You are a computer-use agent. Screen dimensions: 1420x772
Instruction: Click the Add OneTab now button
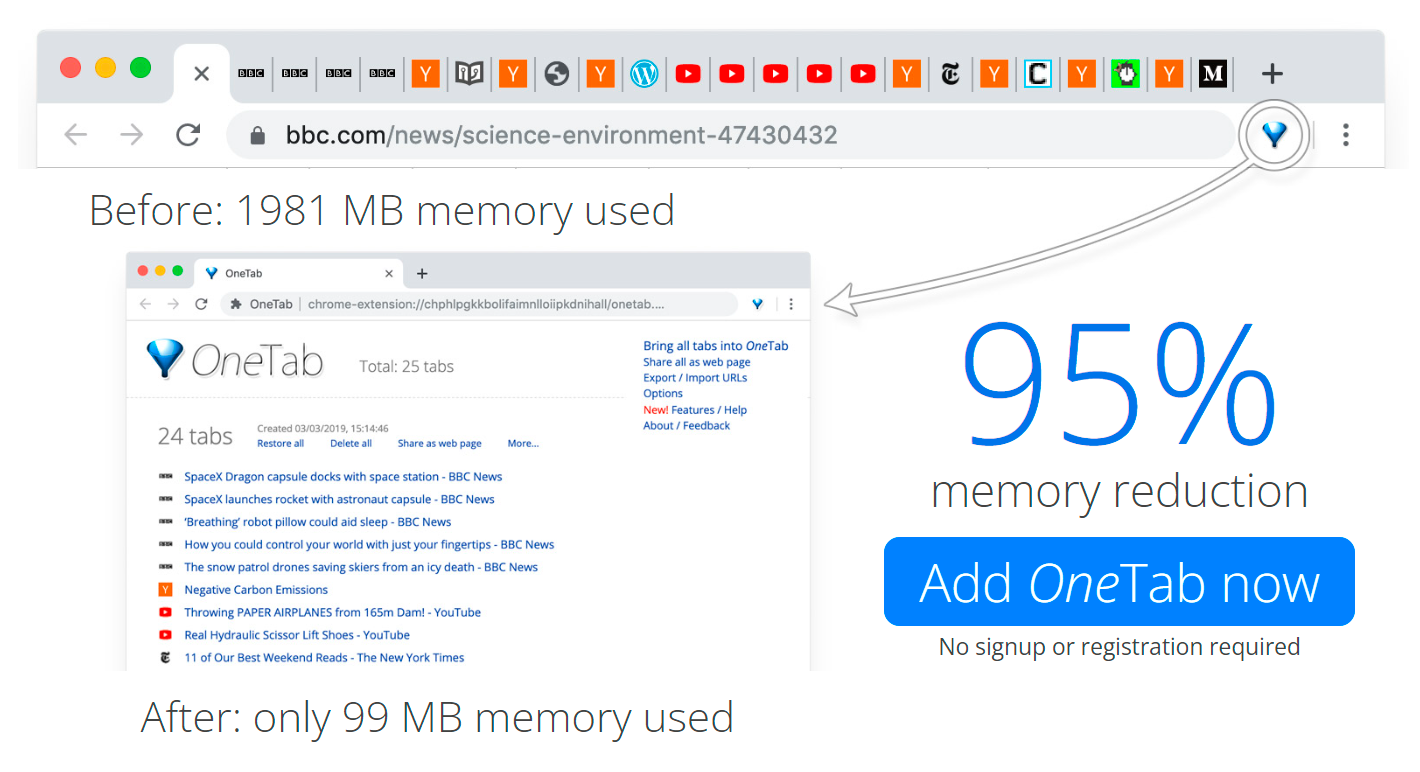tap(1119, 582)
